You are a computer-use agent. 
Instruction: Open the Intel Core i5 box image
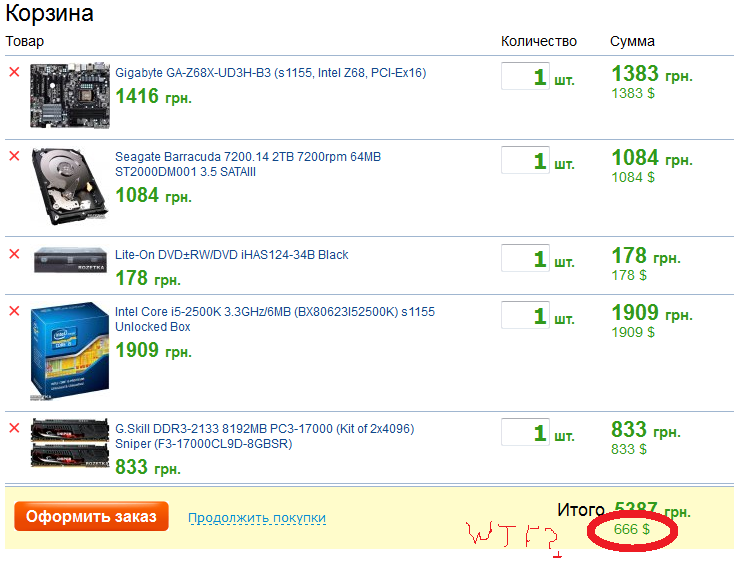(70, 351)
